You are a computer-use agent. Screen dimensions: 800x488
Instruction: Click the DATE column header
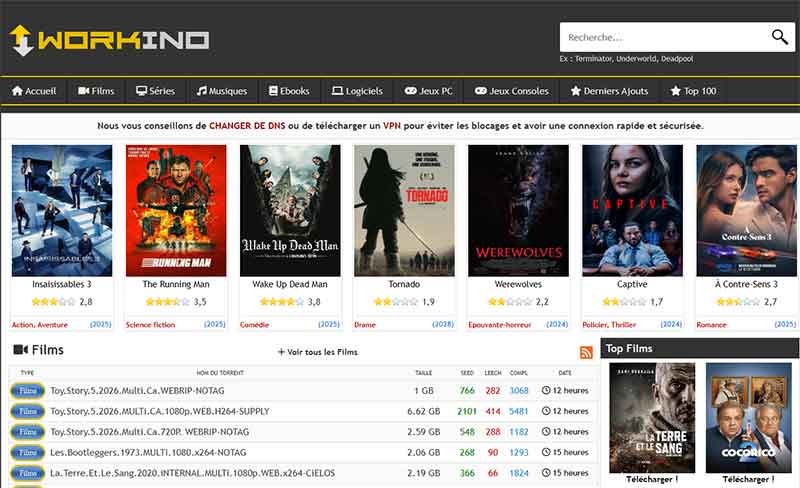click(x=565, y=373)
